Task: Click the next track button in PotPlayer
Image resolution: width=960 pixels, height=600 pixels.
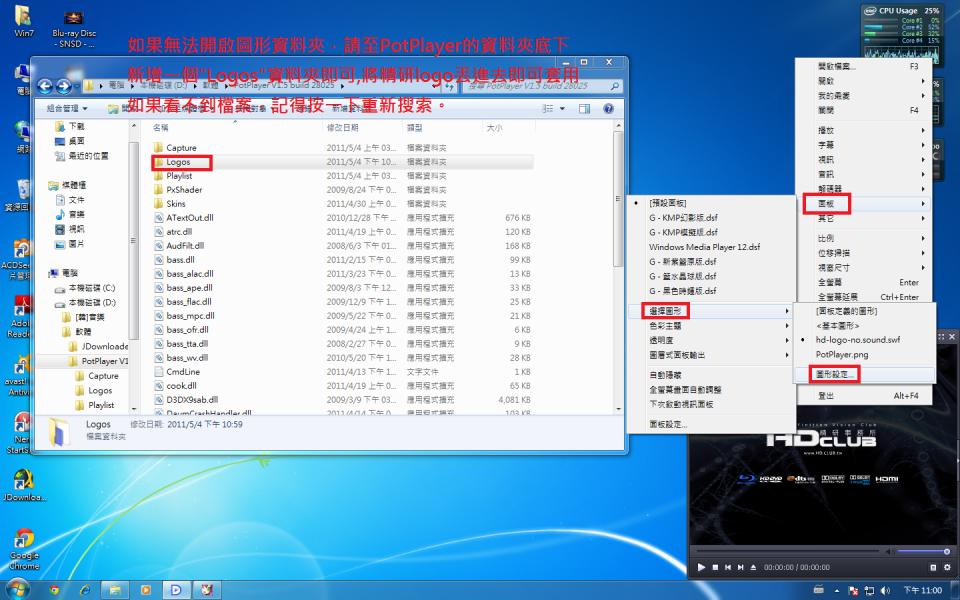Action: click(x=740, y=568)
